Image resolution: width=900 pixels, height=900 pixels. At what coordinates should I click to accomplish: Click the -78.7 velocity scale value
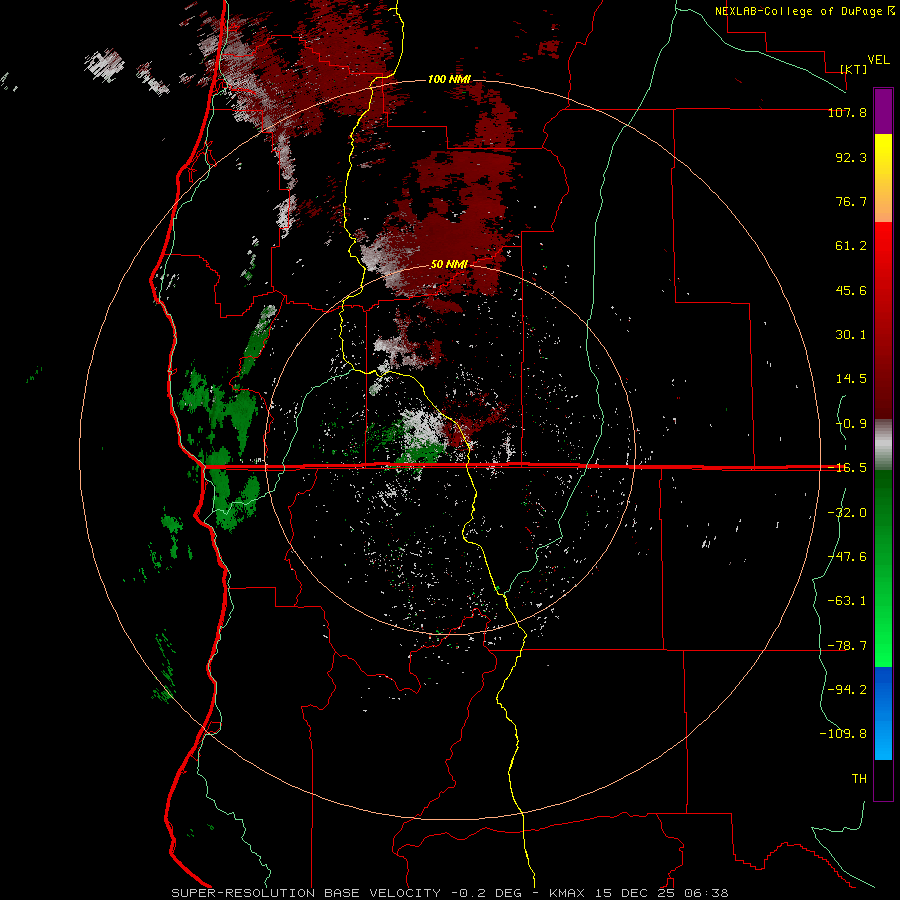(x=847, y=646)
